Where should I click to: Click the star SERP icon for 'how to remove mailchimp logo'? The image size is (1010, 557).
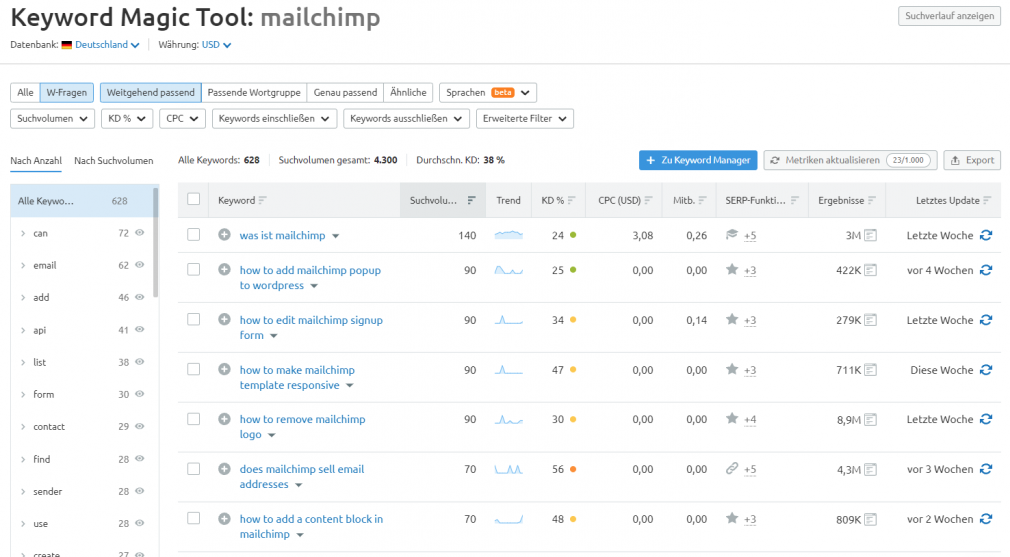click(732, 419)
